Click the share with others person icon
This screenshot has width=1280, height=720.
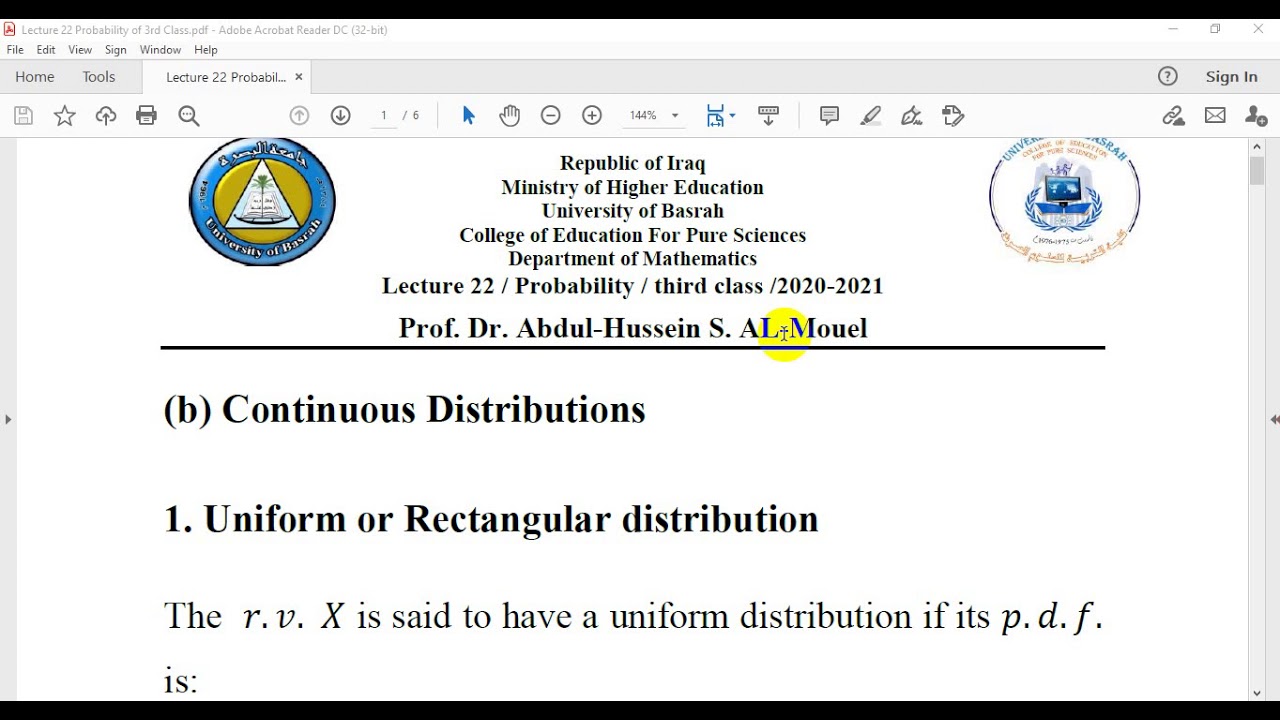1256,116
